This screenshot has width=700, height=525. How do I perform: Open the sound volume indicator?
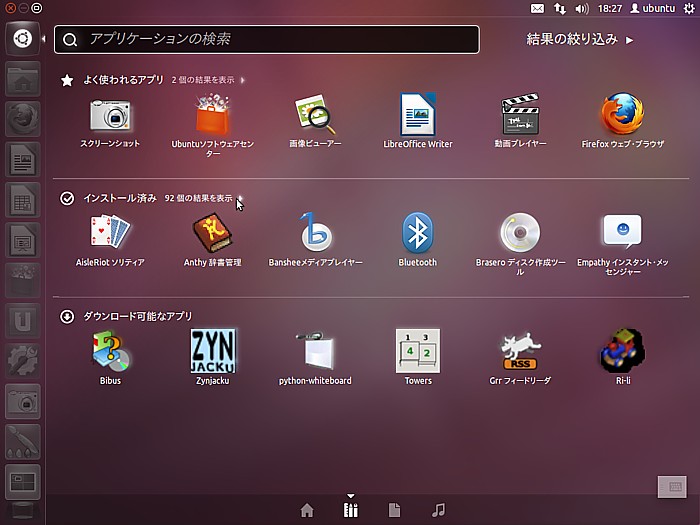click(582, 8)
